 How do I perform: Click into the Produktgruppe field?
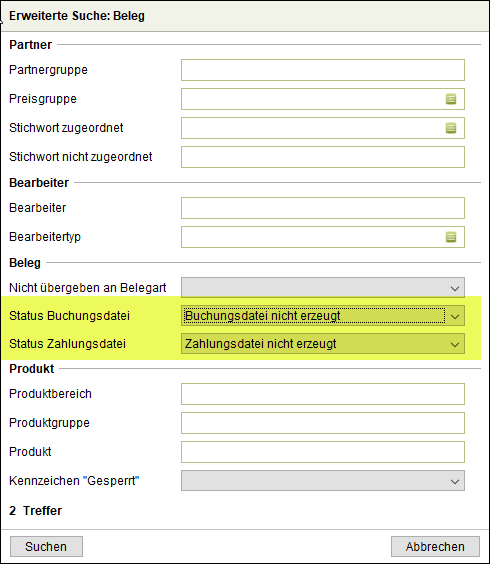point(323,423)
